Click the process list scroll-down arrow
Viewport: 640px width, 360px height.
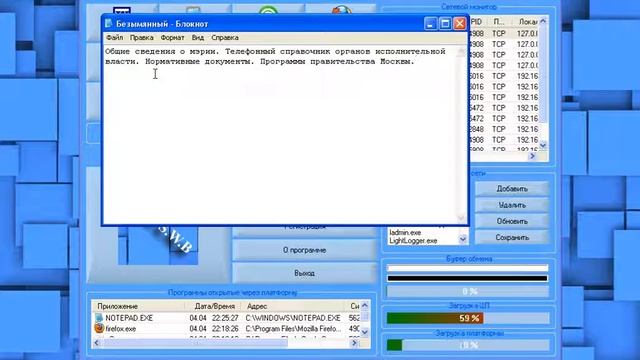click(x=463, y=240)
